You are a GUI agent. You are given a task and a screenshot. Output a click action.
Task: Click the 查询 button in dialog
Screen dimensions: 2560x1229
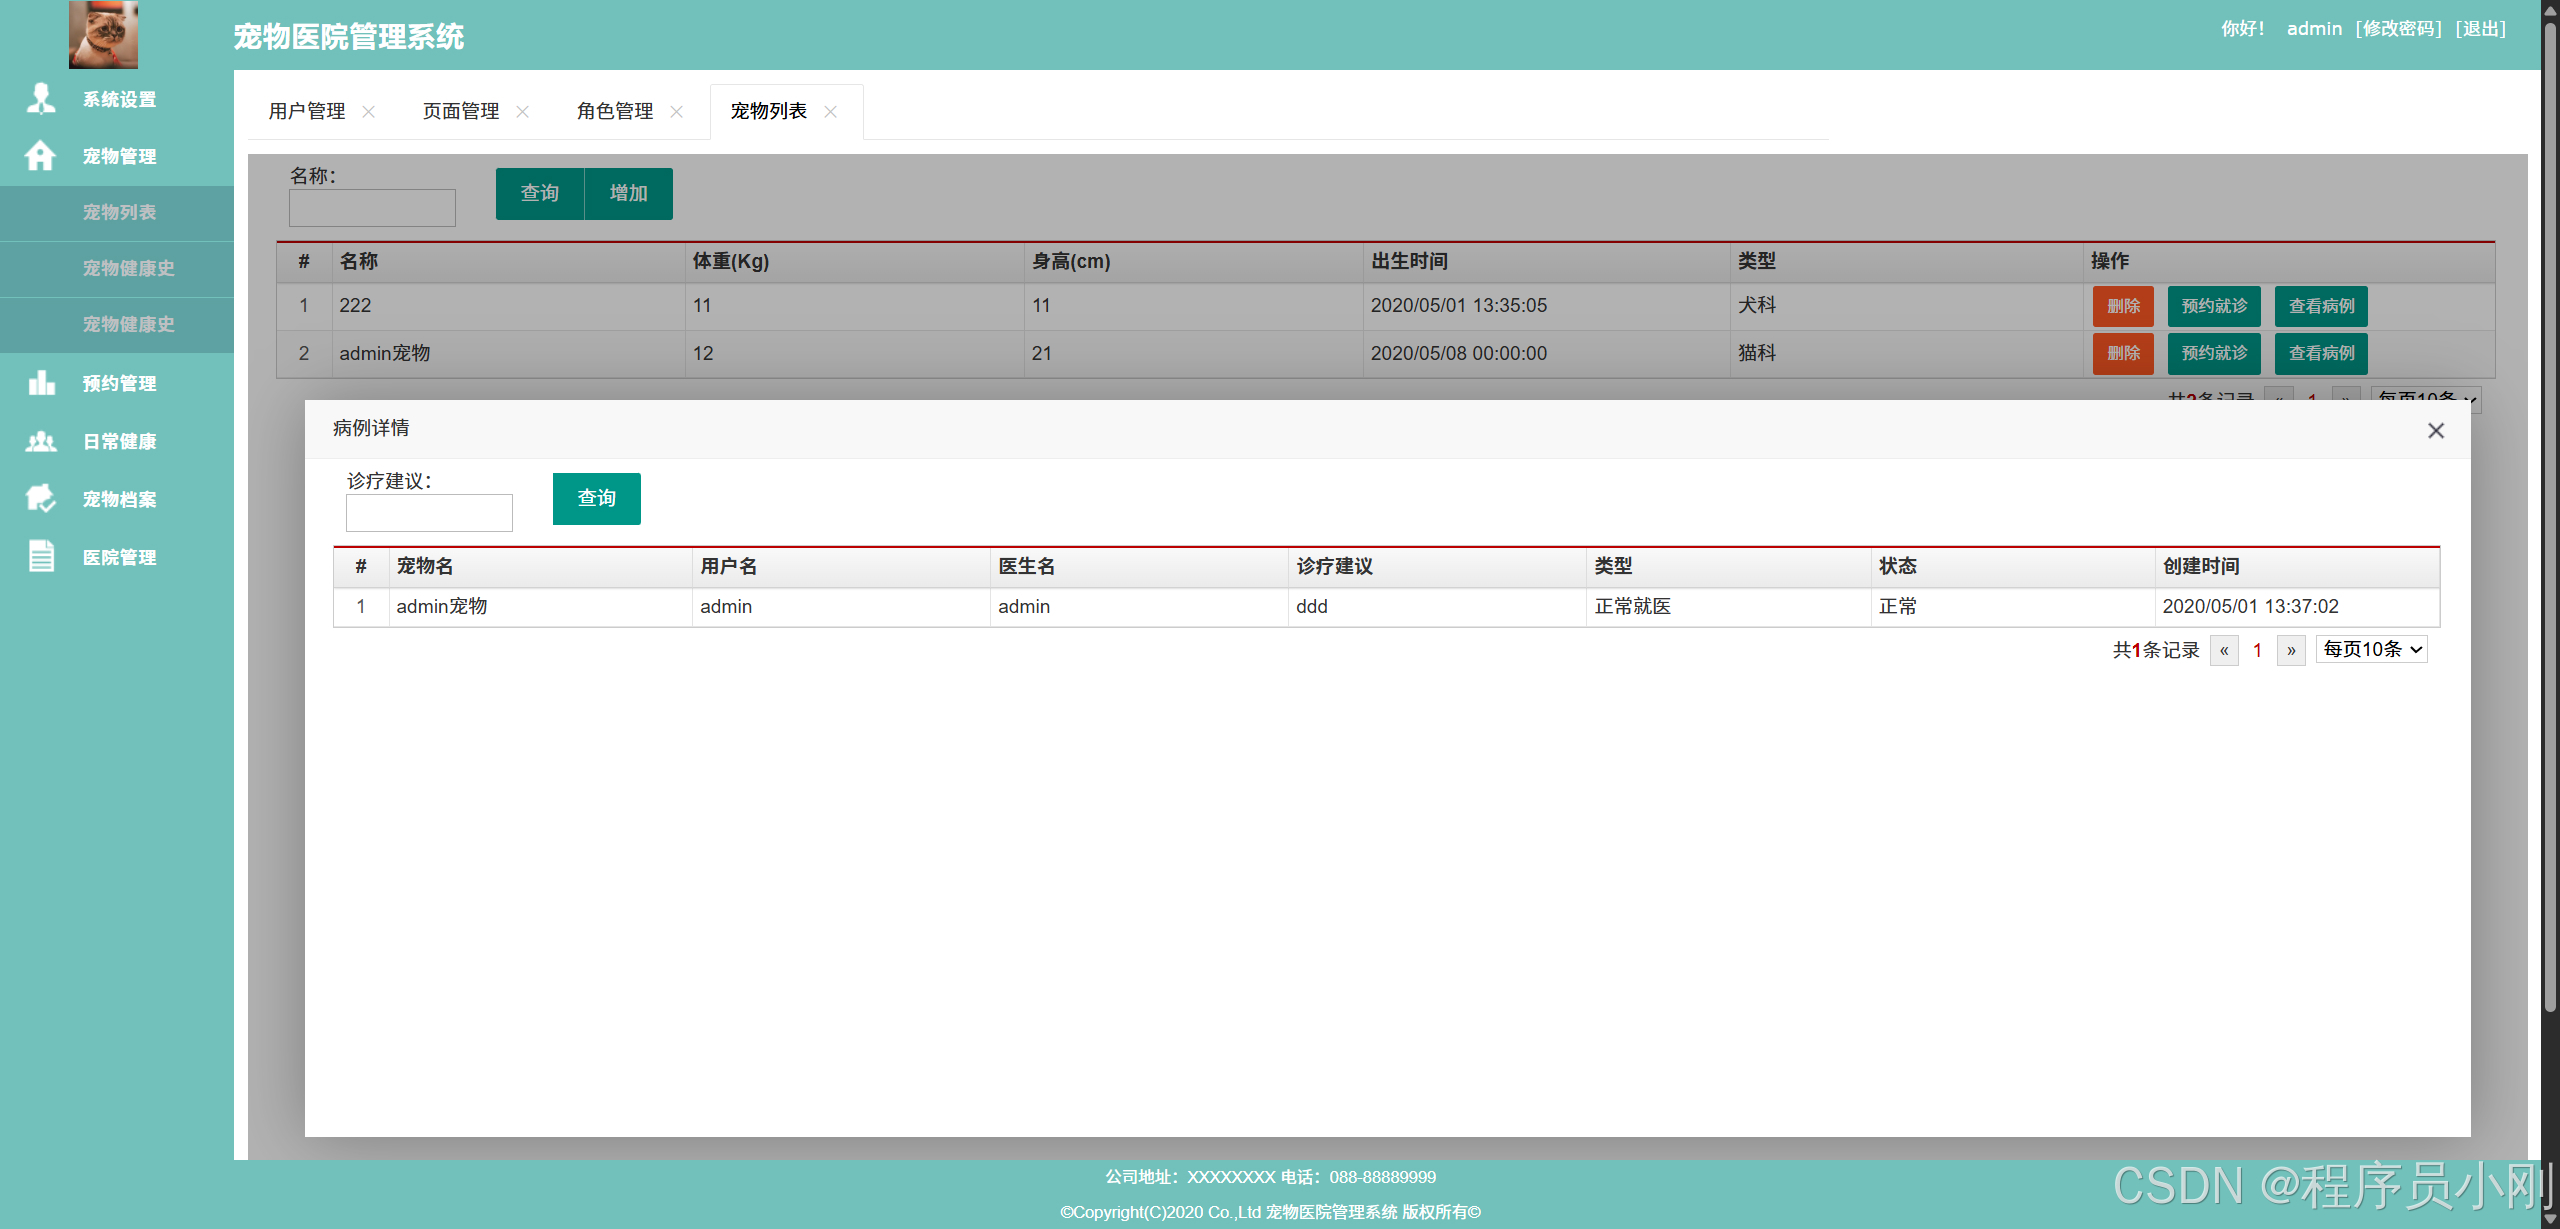pos(596,498)
